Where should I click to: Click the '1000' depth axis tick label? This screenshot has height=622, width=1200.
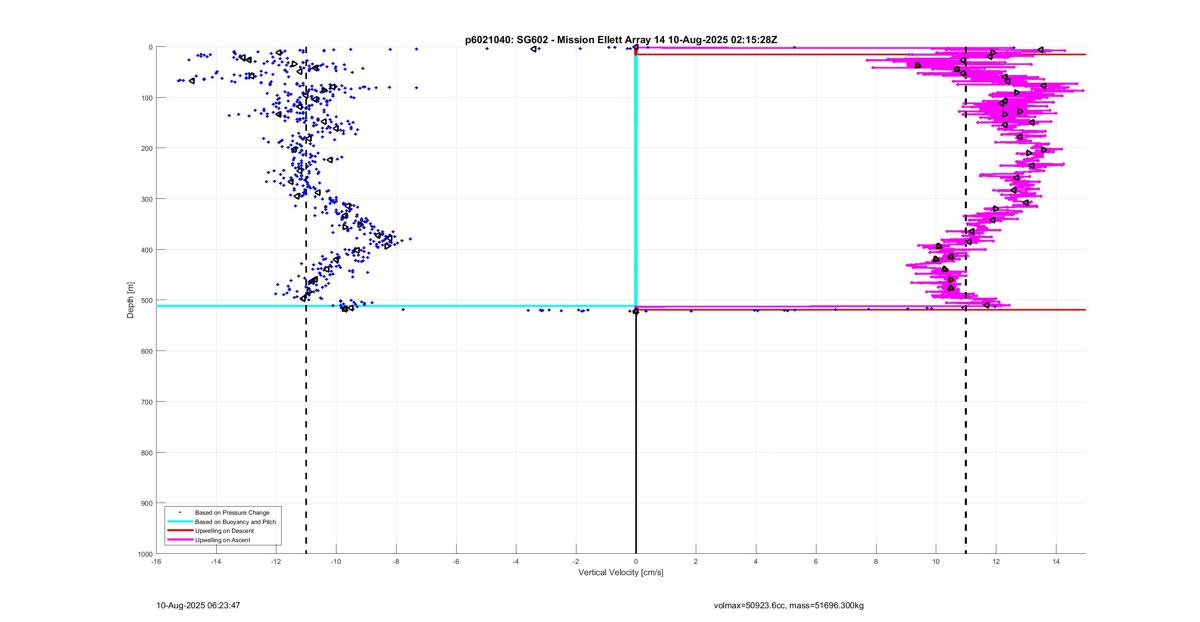pos(145,553)
